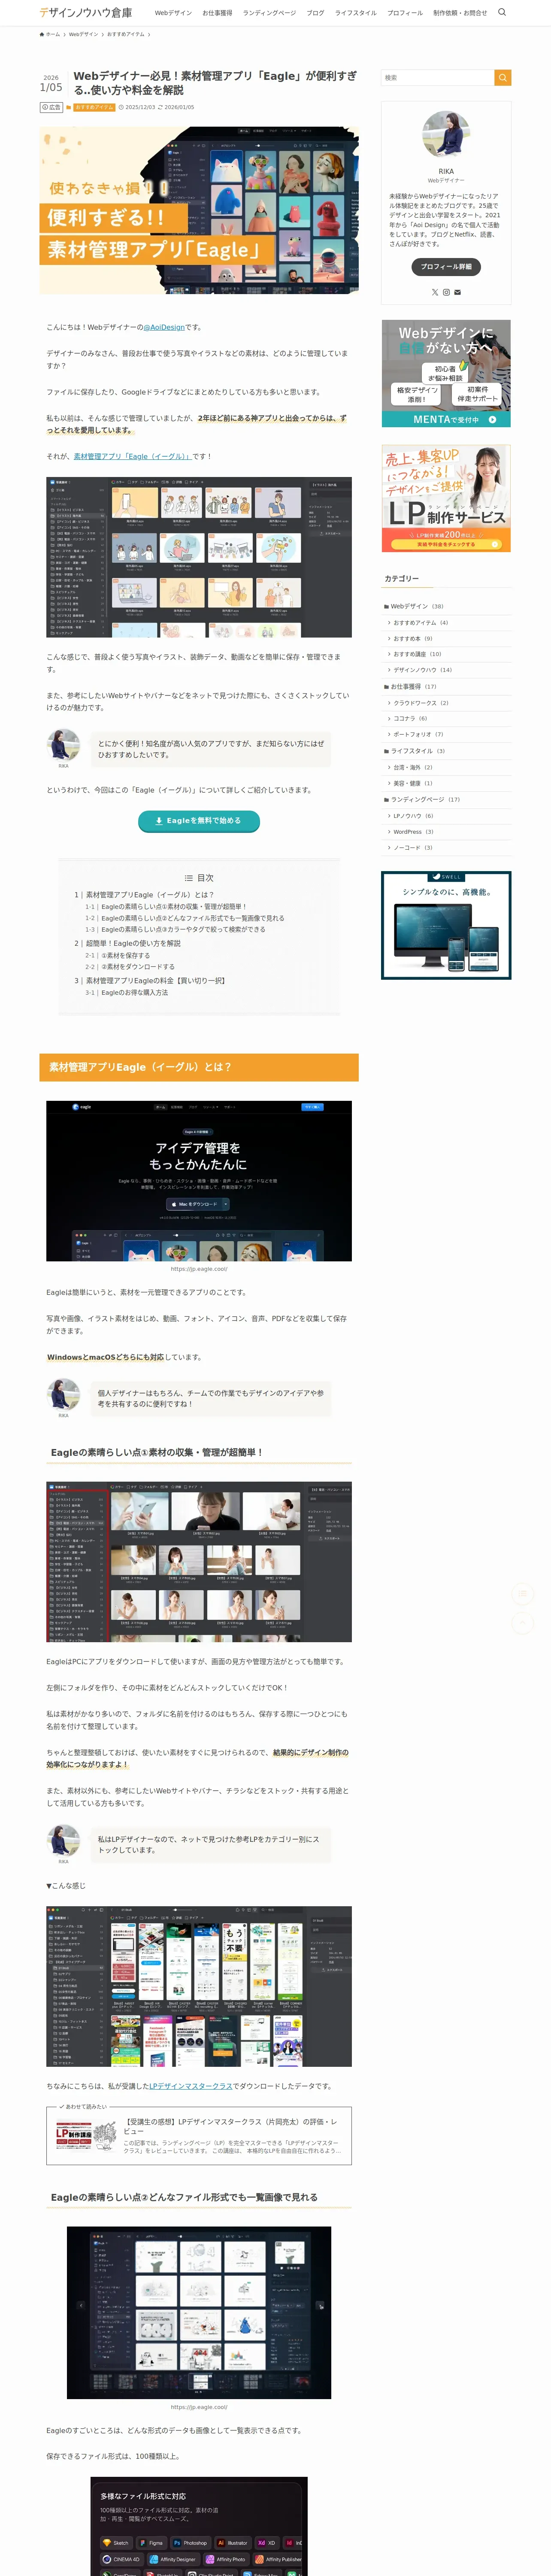Click the orange おすすめアイテム category tag
The width and height of the screenshot is (551, 2576).
(x=94, y=107)
